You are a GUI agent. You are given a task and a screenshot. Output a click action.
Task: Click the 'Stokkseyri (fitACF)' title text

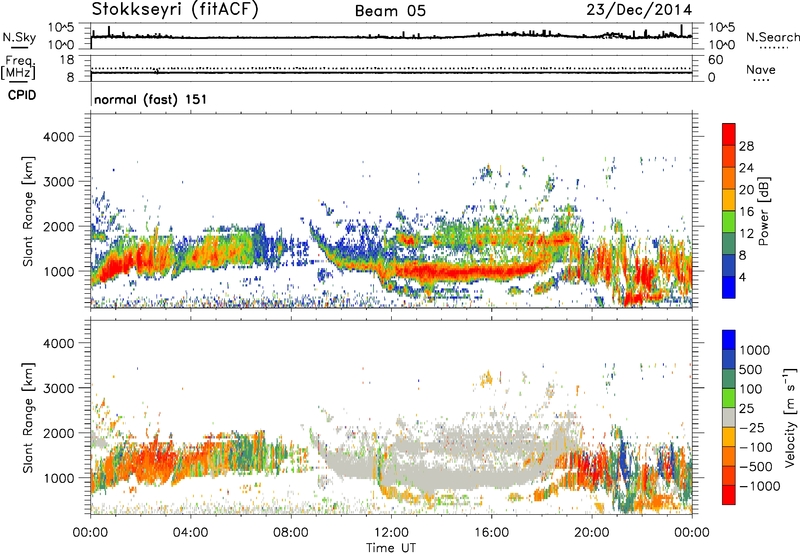(x=175, y=10)
